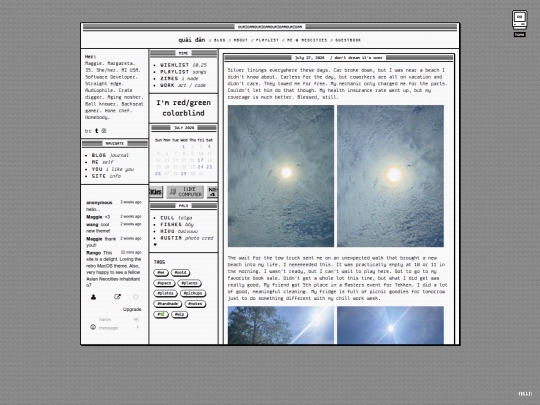Filter posts by #handmade tag
540x405 pixels.
tap(167, 304)
